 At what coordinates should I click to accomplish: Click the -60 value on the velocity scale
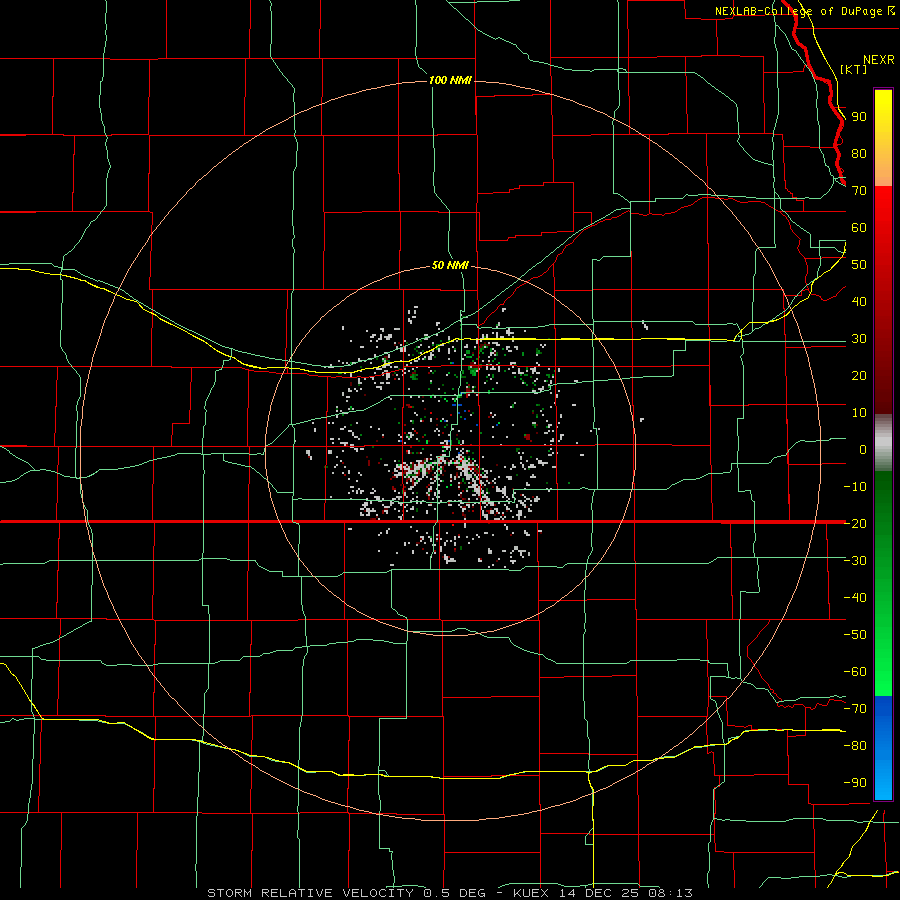tap(855, 672)
